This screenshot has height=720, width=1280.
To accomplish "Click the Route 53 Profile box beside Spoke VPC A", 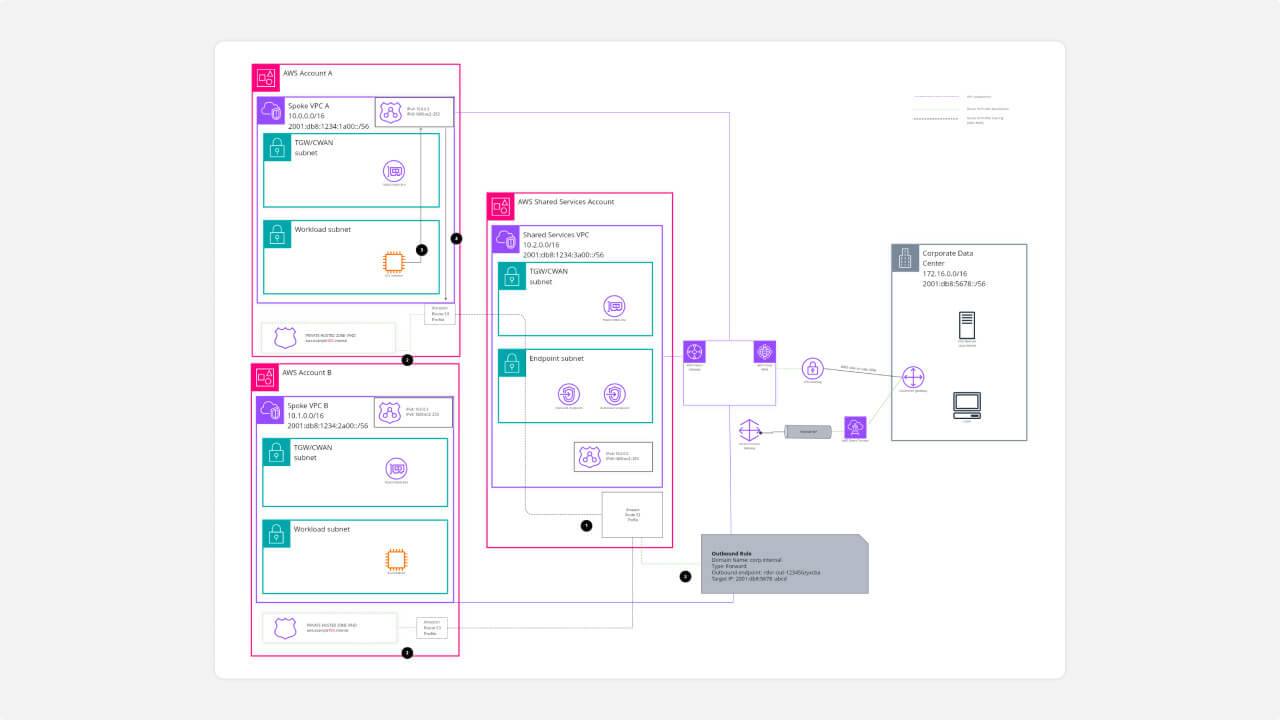I will [440, 314].
